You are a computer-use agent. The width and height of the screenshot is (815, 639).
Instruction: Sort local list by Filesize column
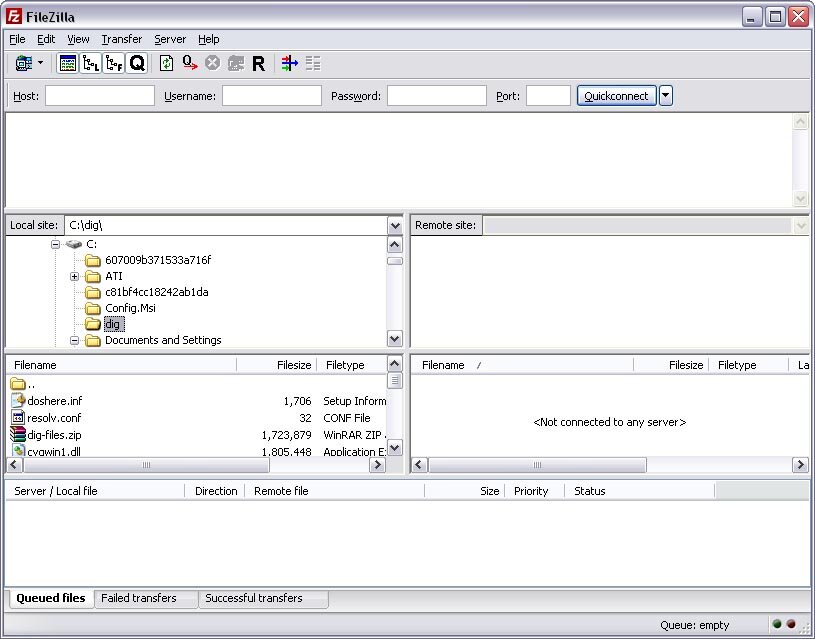277,365
